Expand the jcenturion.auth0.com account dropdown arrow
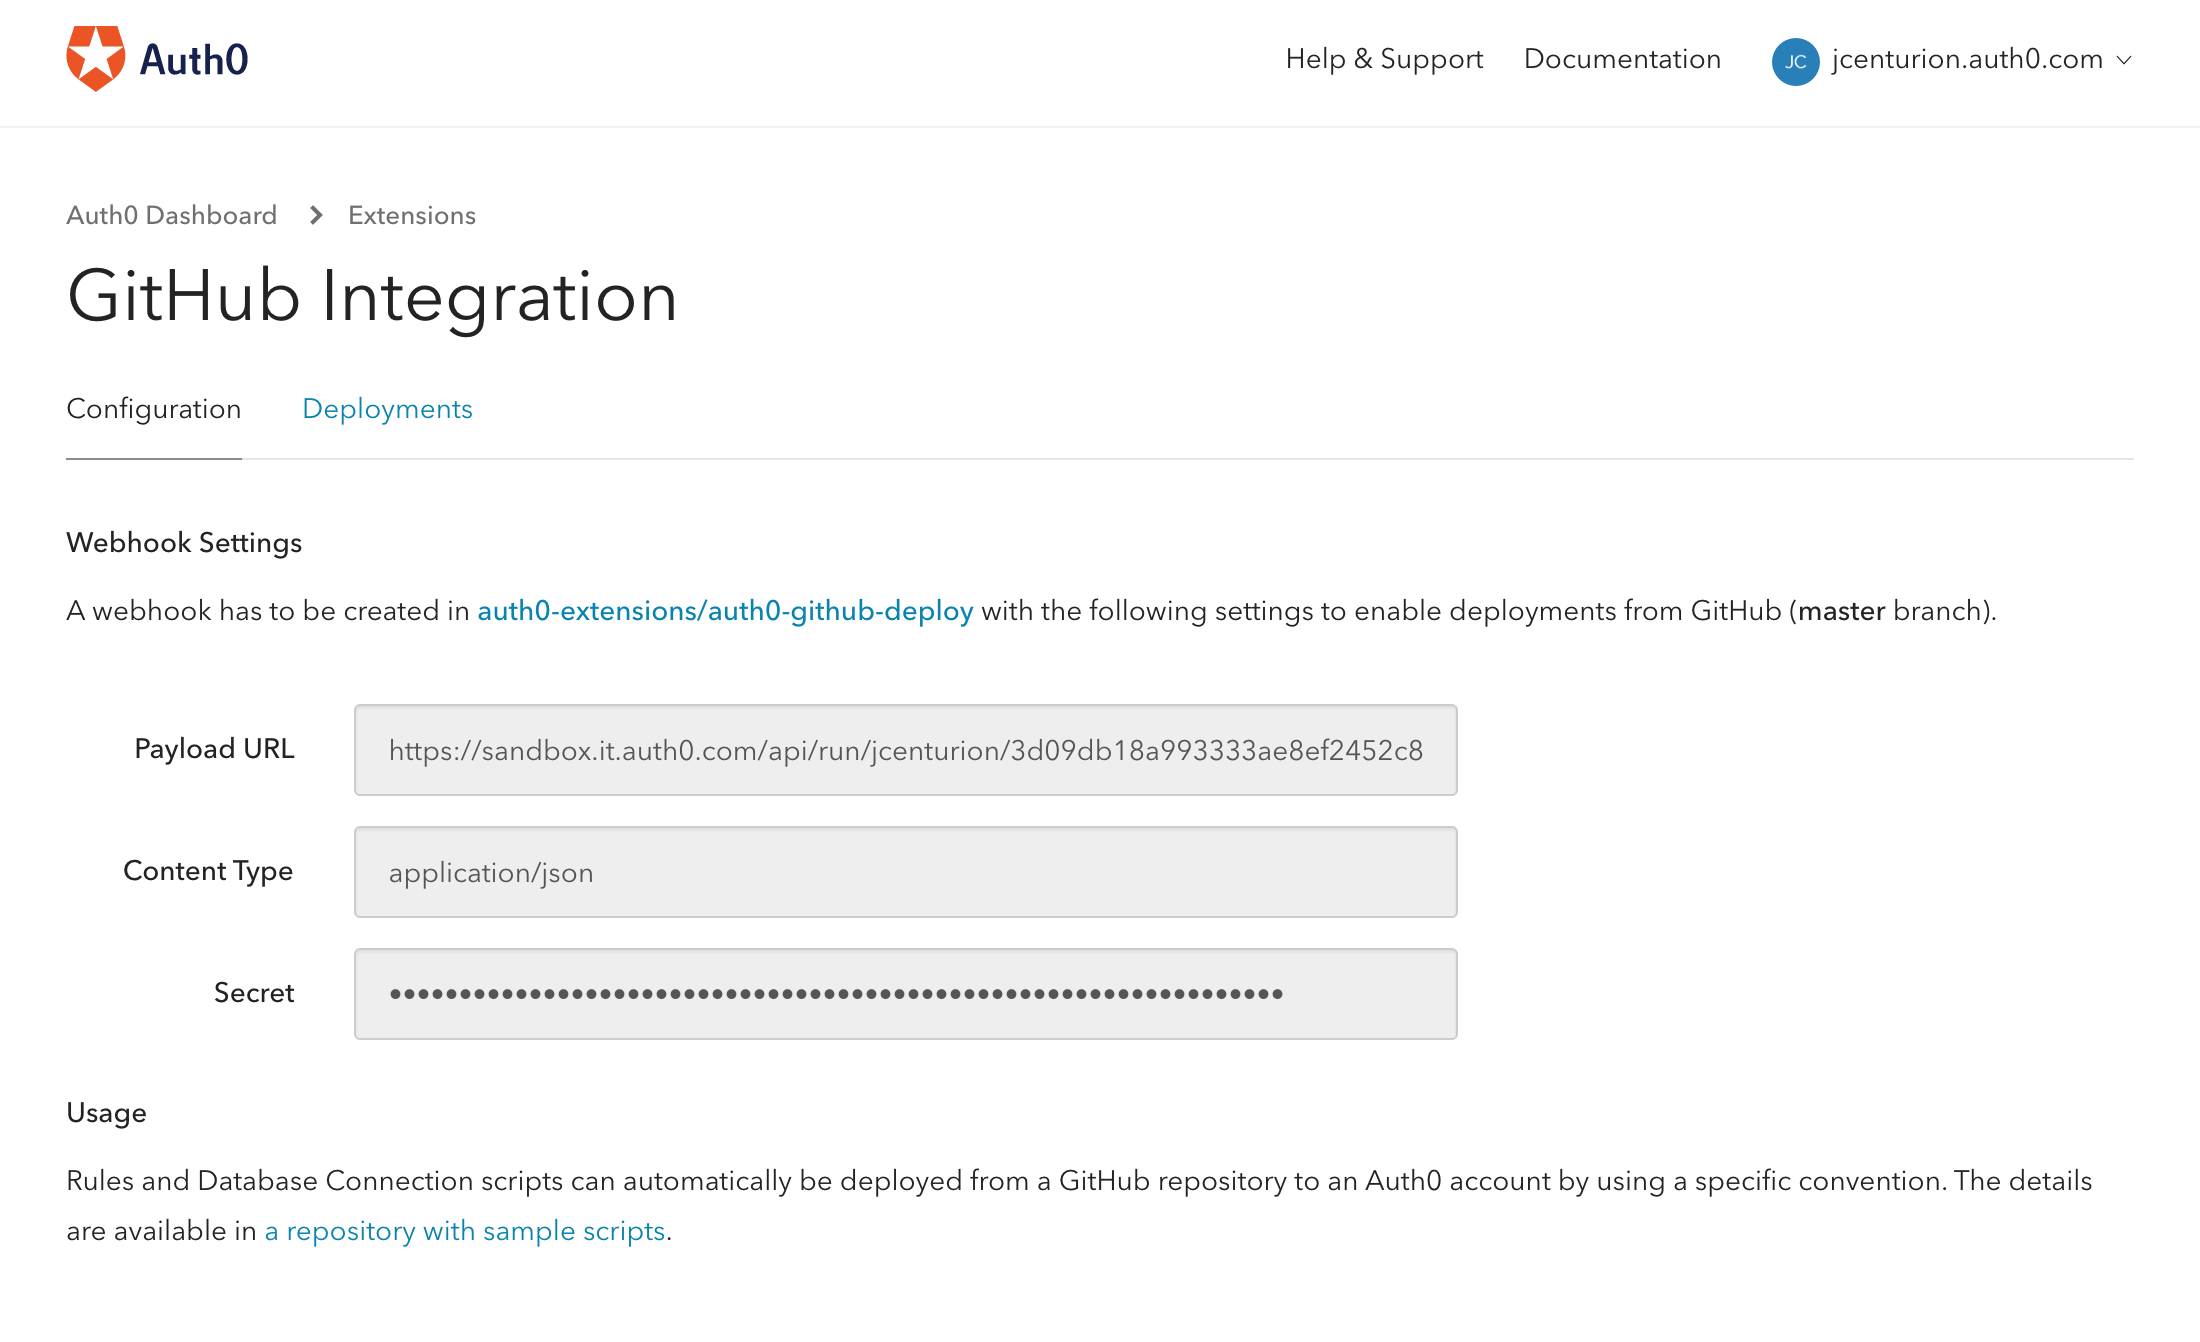Viewport: 2200px width, 1342px height. (2125, 60)
